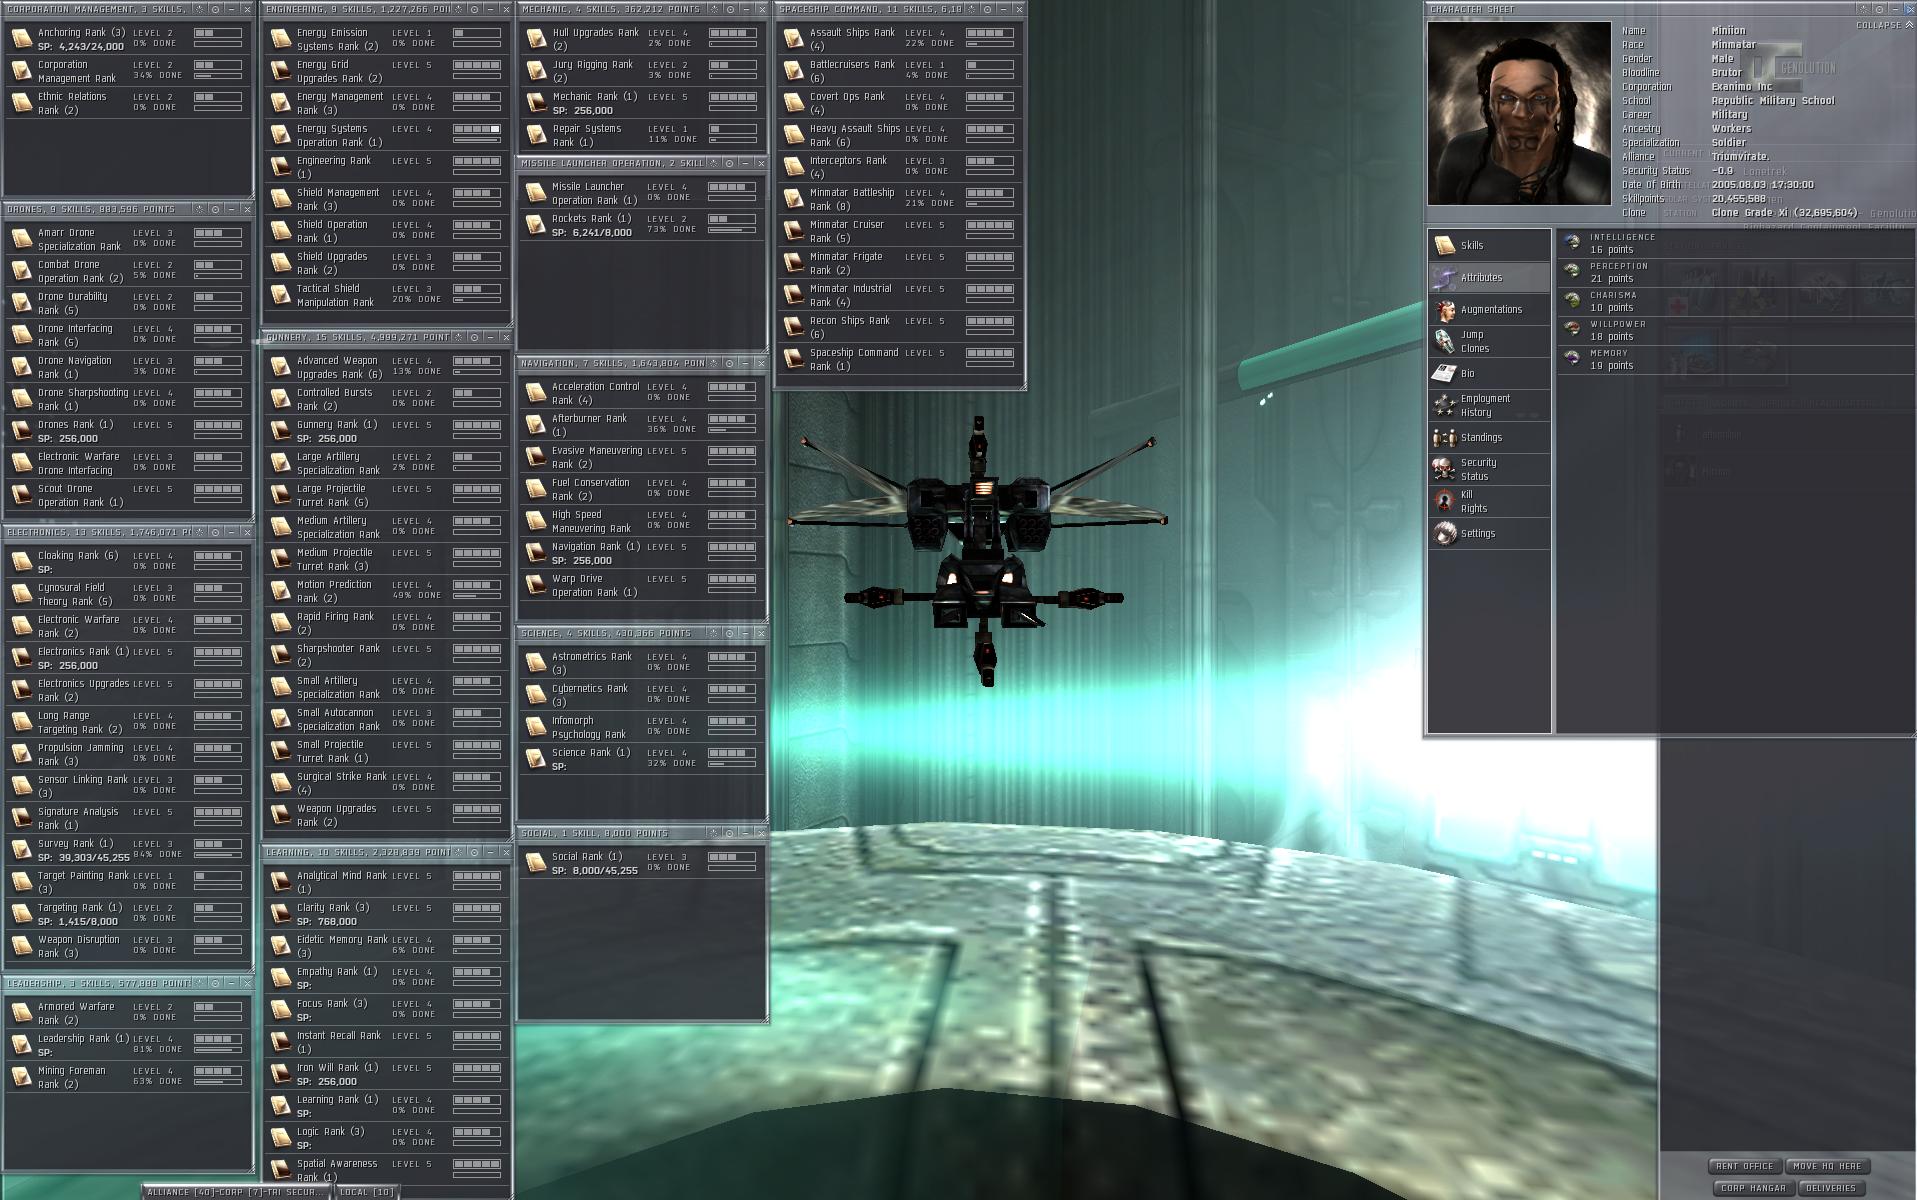Image resolution: width=1917 pixels, height=1200 pixels.
Task: Select the Warp Drive Operation skill row
Action: (642, 585)
